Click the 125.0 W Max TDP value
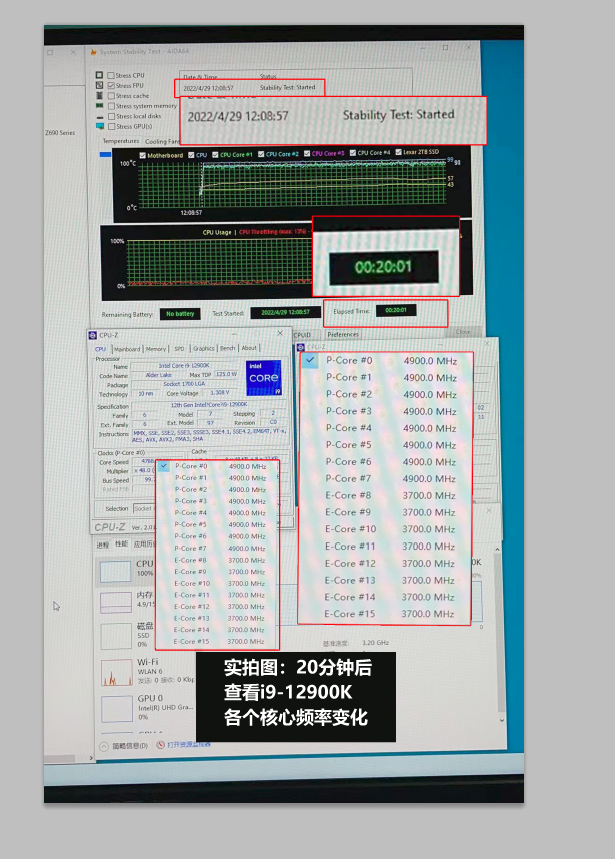The image size is (615, 859). [226, 374]
